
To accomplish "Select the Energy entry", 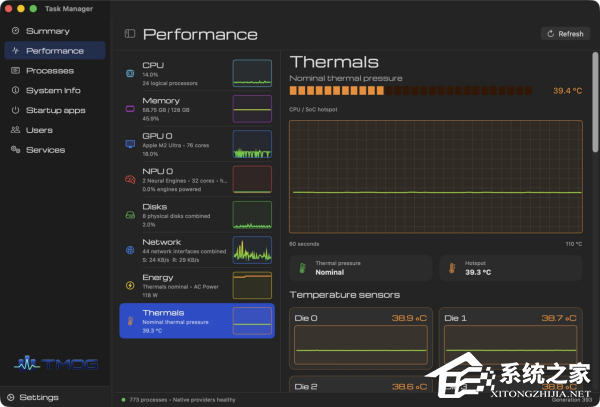I will [197, 285].
